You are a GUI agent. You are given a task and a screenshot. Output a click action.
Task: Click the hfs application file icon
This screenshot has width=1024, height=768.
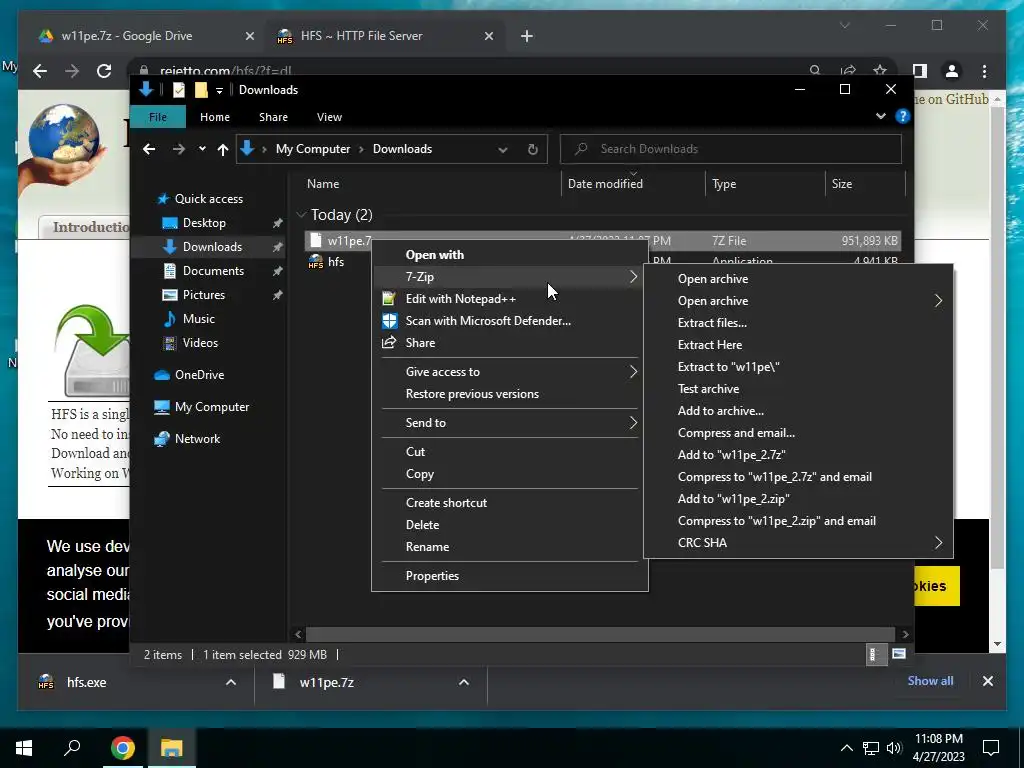tap(315, 262)
